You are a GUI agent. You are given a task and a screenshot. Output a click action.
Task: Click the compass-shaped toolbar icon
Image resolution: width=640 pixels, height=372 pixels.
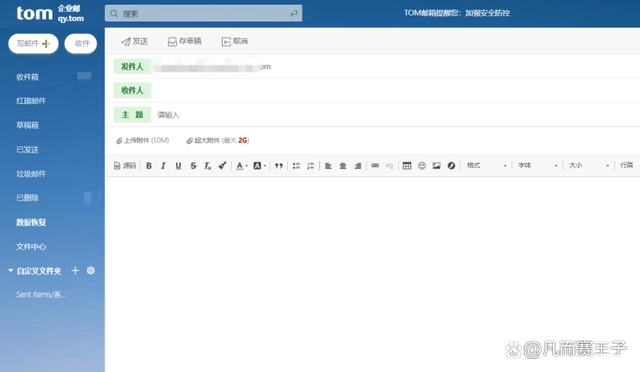pyautogui.click(x=451, y=165)
